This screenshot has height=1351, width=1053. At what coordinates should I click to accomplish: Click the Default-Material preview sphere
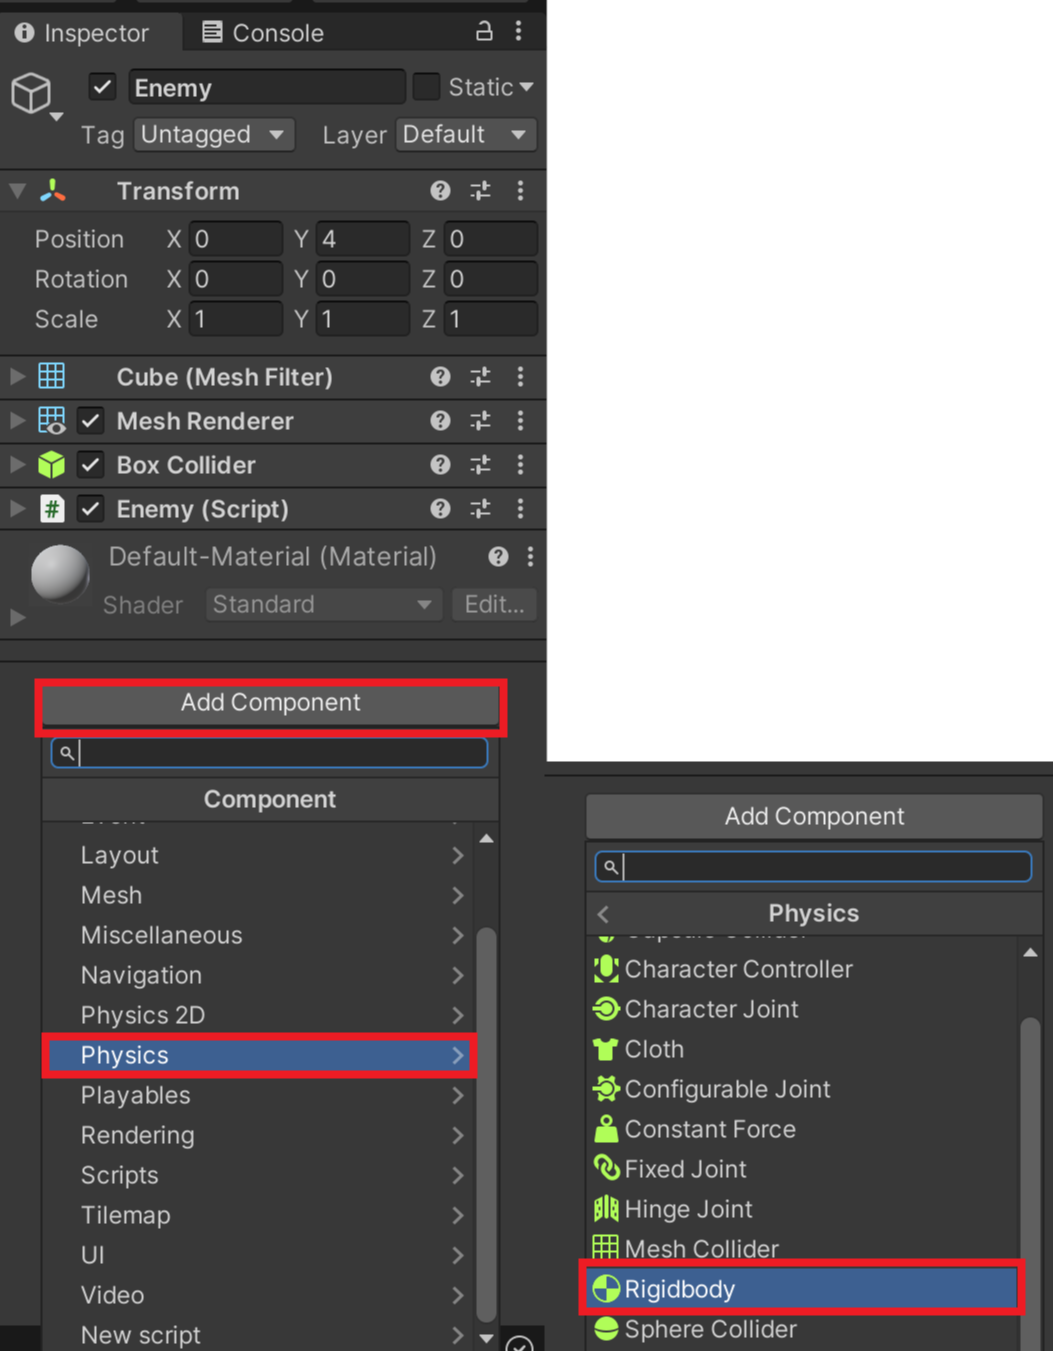pyautogui.click(x=60, y=574)
